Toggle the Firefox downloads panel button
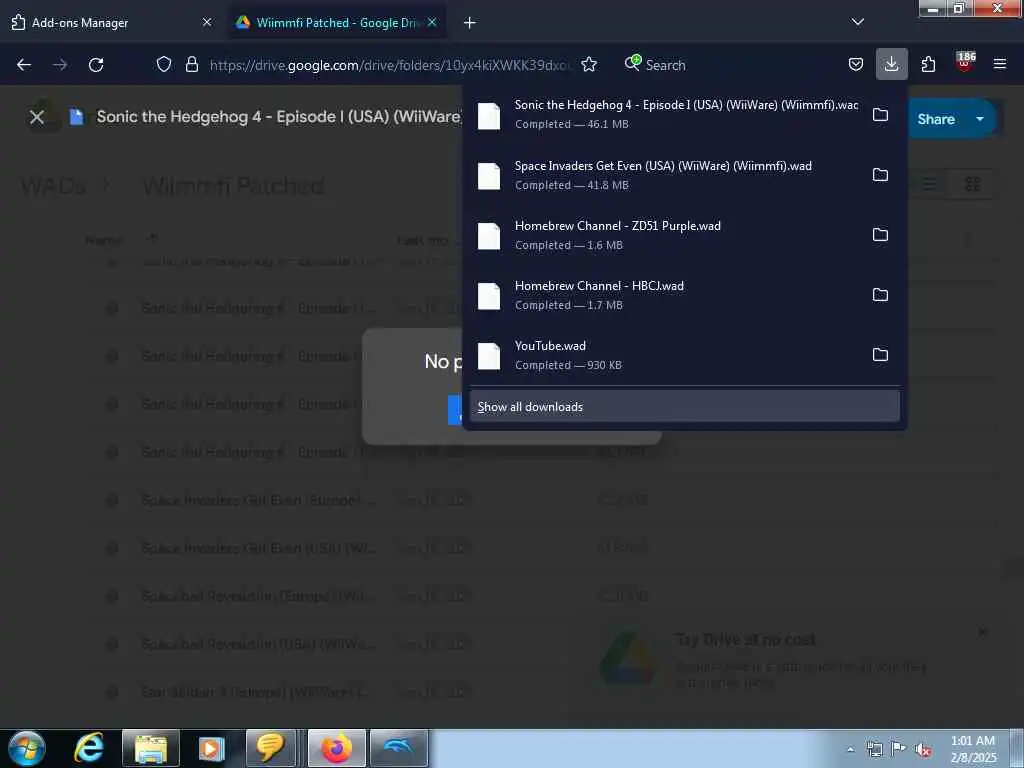The height and width of the screenshot is (768, 1024). tap(891, 64)
